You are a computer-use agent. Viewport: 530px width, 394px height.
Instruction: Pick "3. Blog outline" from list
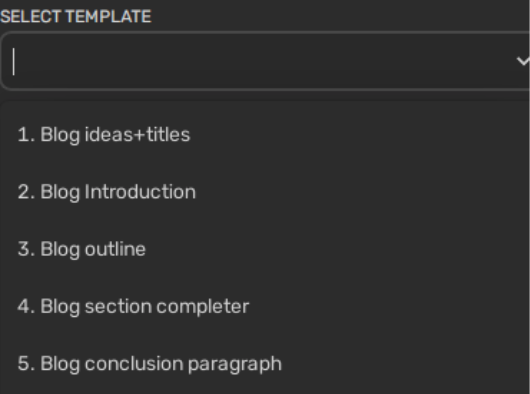click(x=265, y=249)
